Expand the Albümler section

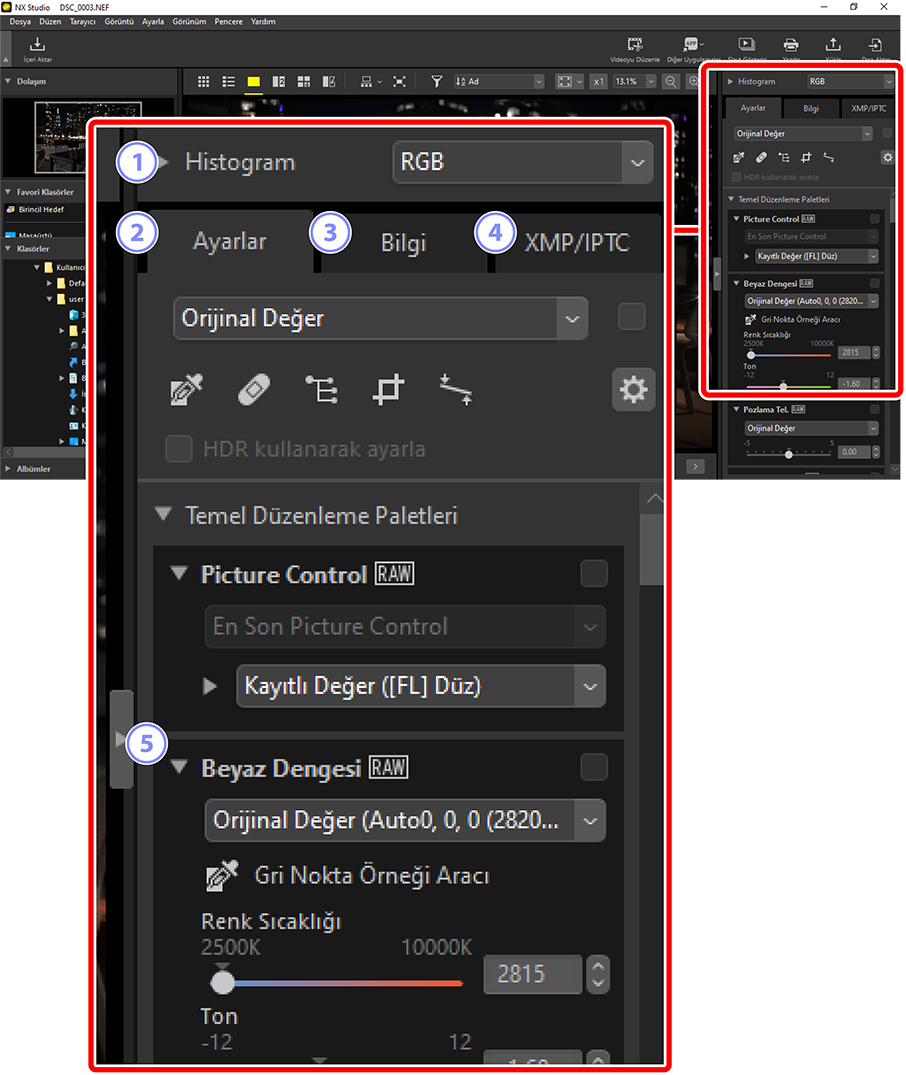click(8, 469)
